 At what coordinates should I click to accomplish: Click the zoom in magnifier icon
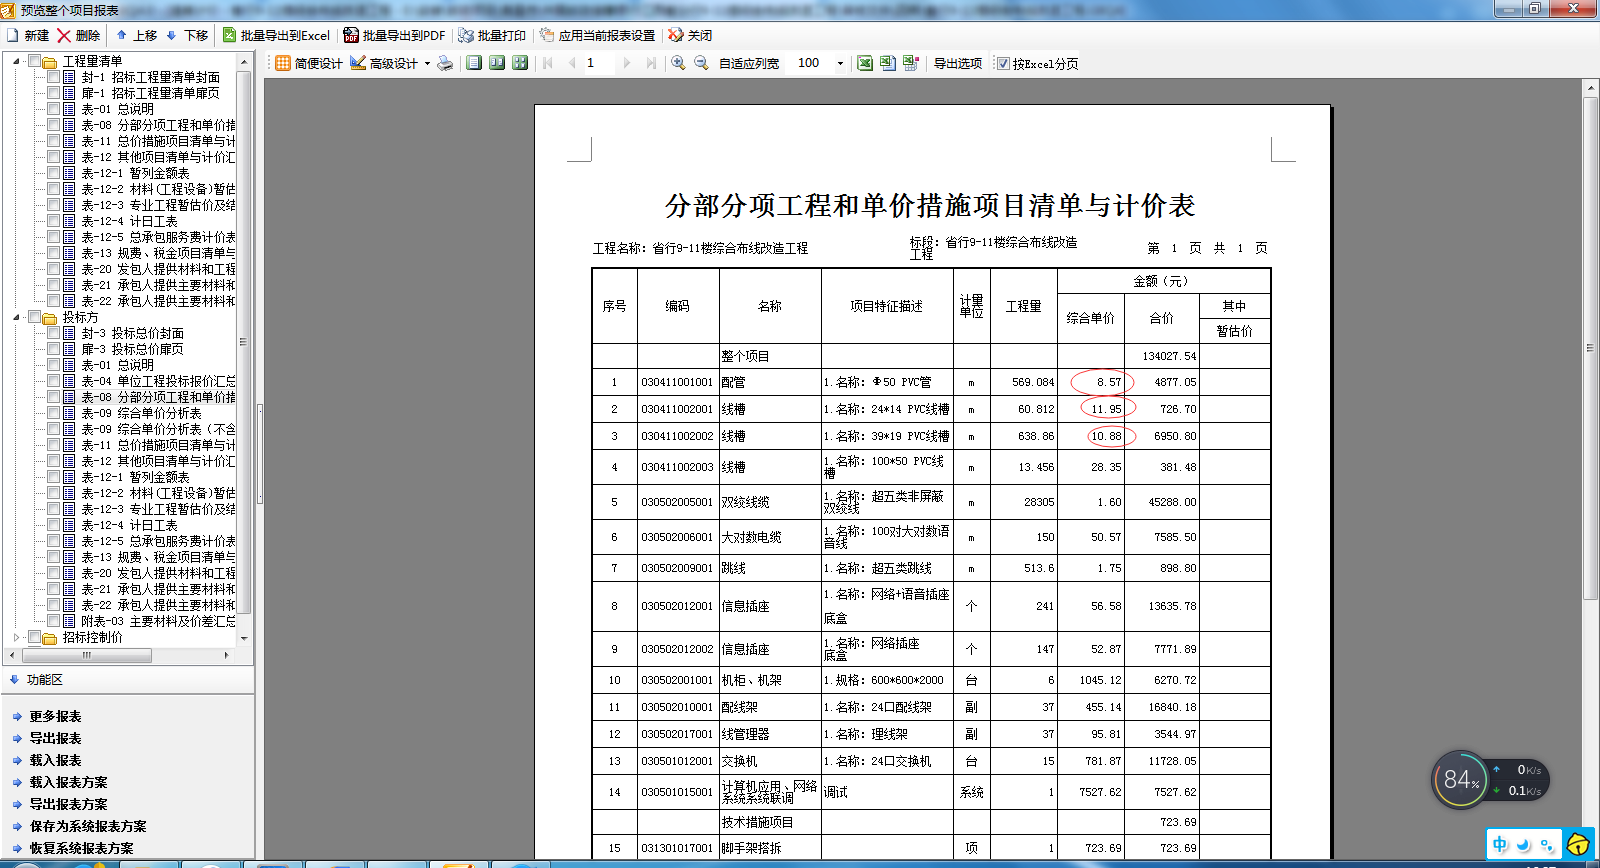click(678, 63)
